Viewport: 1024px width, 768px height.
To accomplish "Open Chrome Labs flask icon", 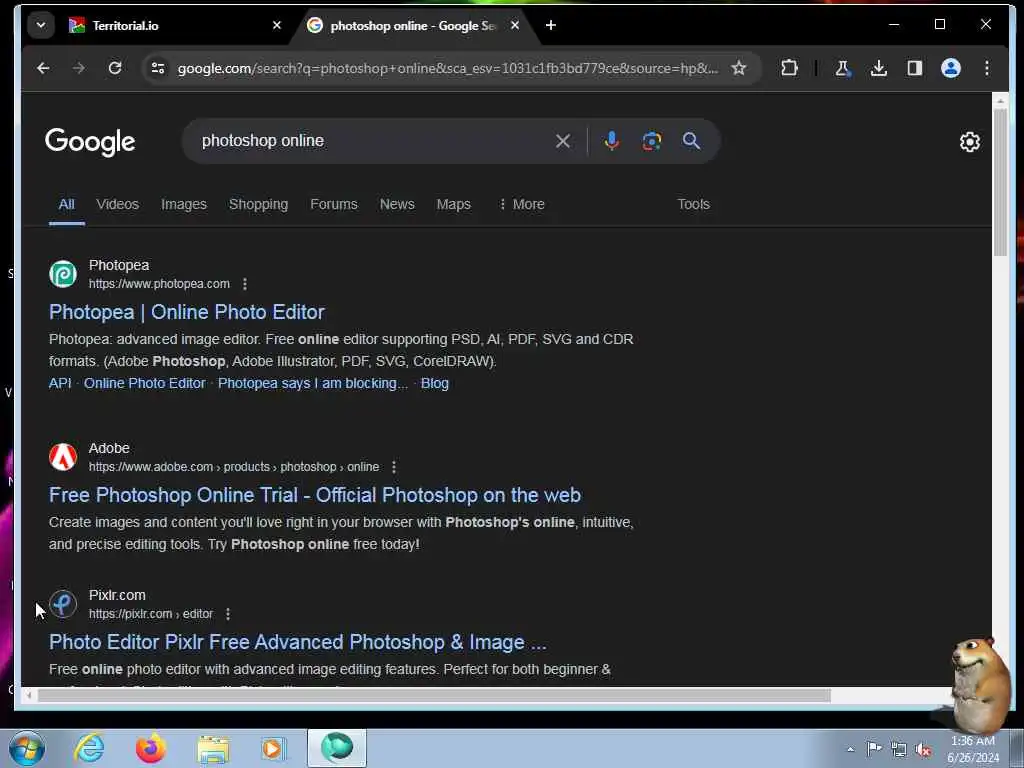I will point(842,68).
